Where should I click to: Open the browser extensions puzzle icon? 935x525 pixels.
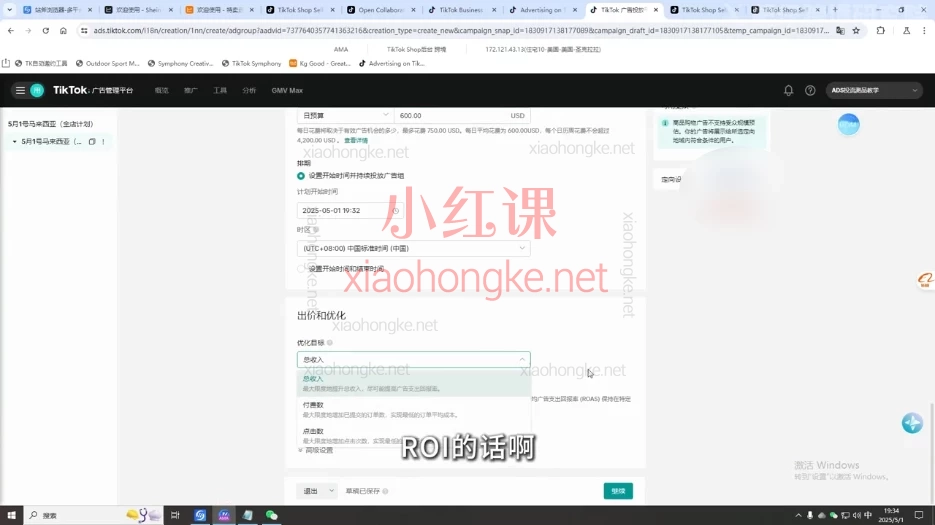881,30
